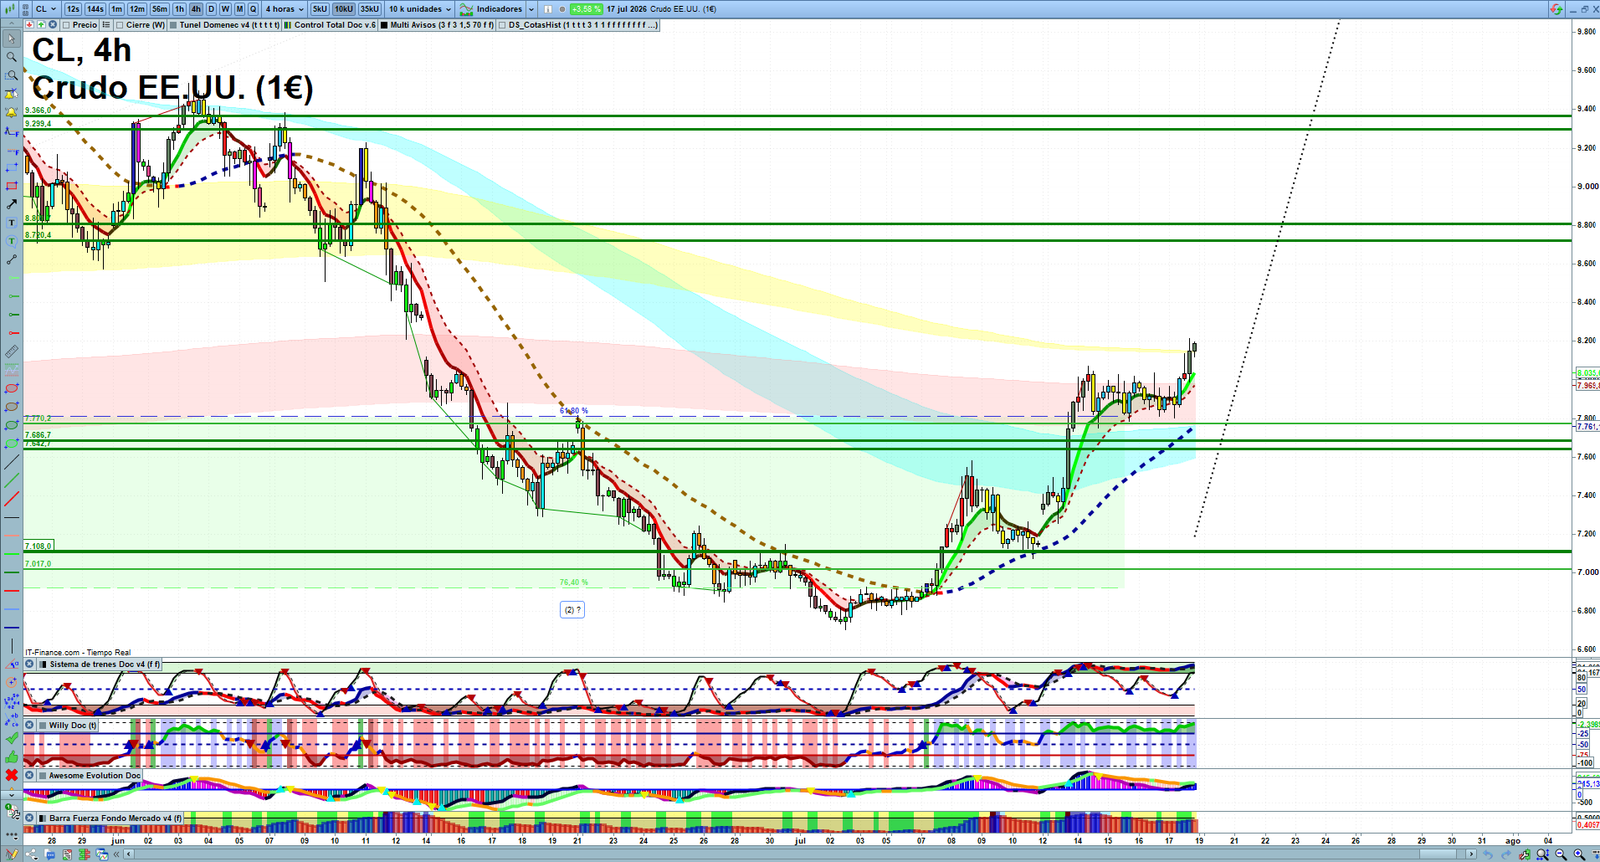Select the 12s timeframe

73,9
